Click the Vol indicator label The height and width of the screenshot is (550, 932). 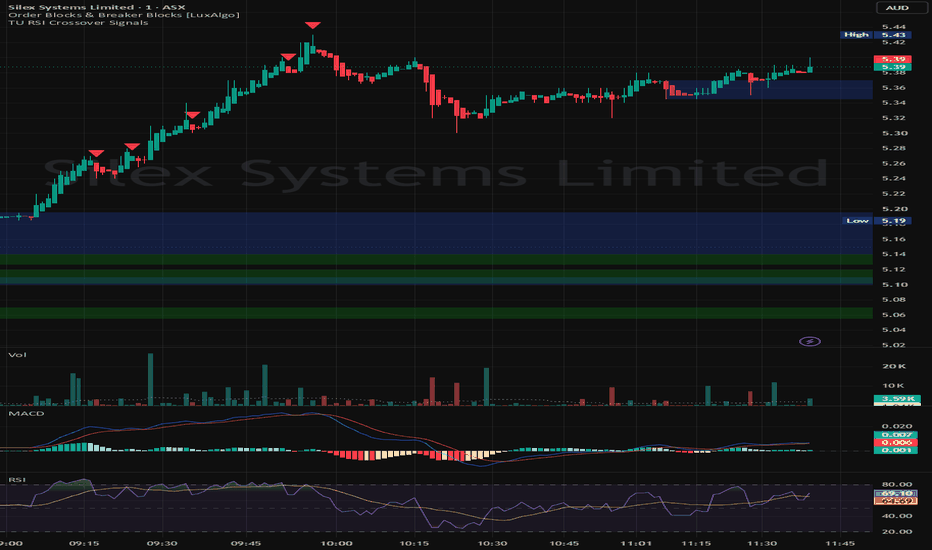[17, 355]
